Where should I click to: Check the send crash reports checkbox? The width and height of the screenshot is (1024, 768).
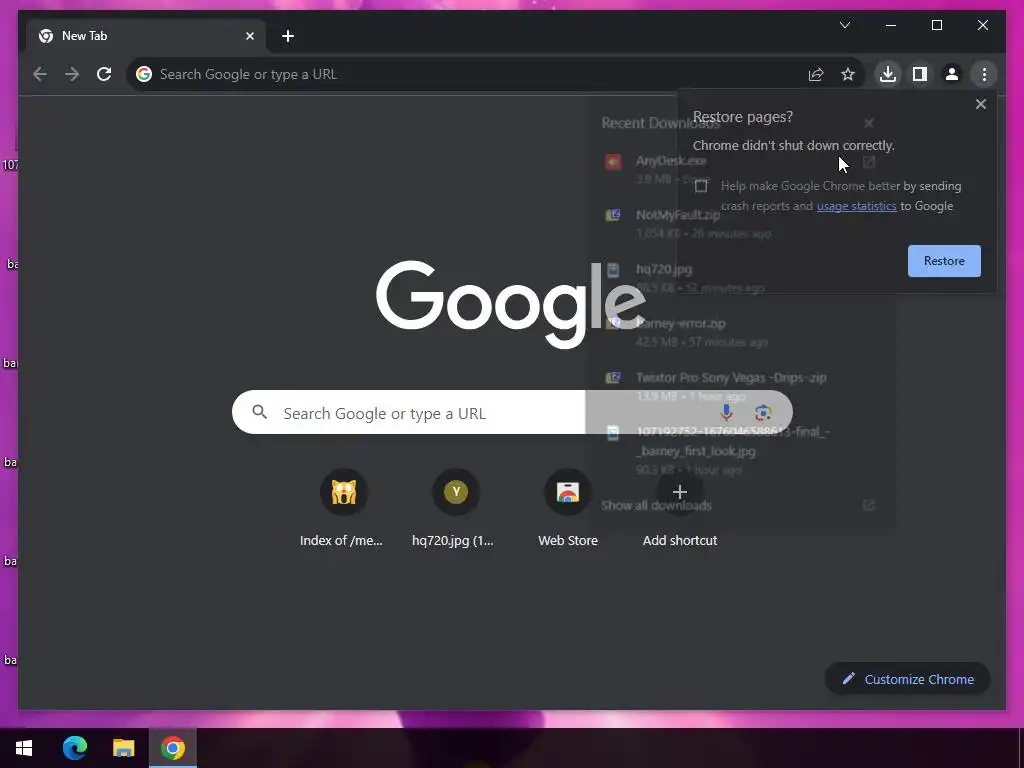701,186
